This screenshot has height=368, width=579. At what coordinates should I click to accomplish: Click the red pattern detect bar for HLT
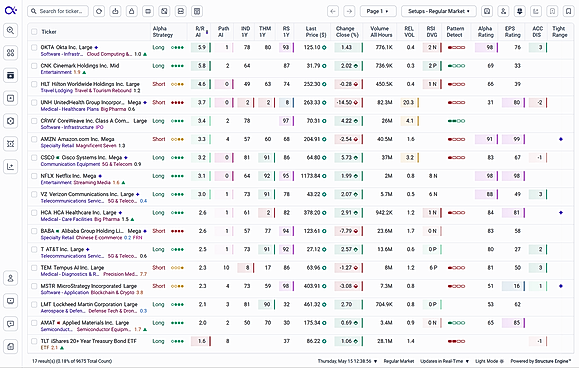[x=456, y=84]
